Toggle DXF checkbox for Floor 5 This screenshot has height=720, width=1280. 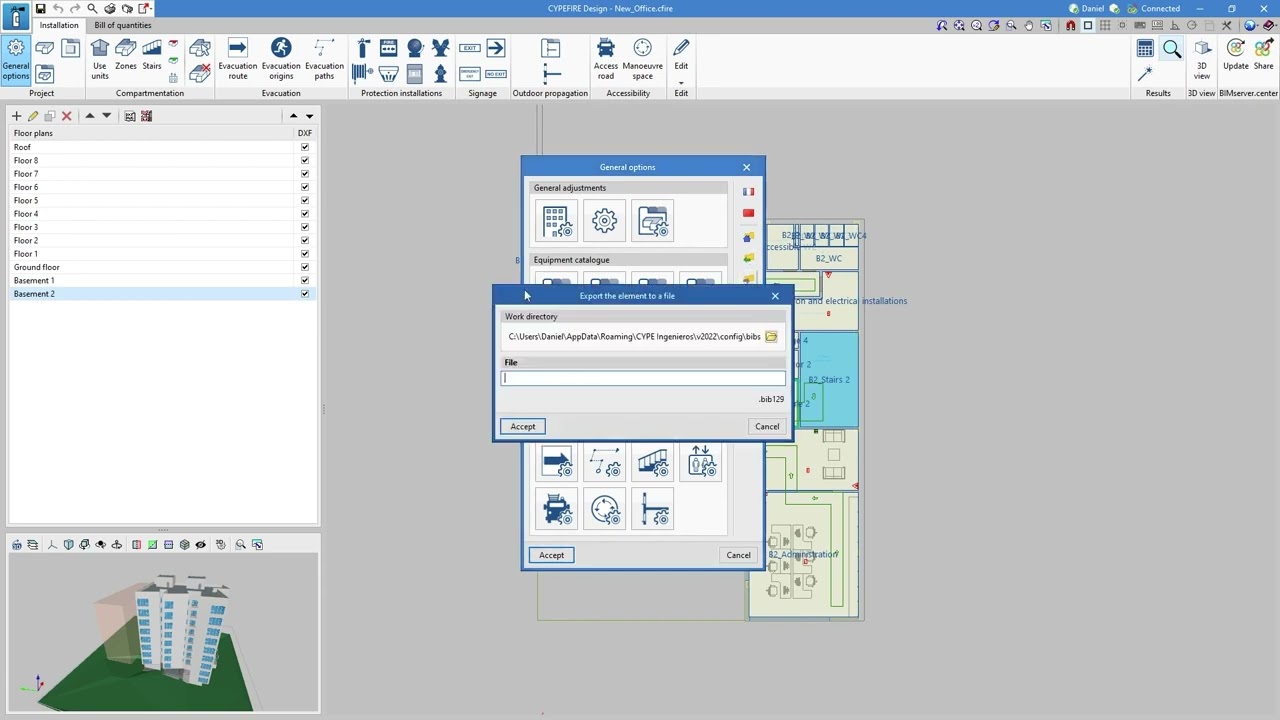[x=305, y=200]
